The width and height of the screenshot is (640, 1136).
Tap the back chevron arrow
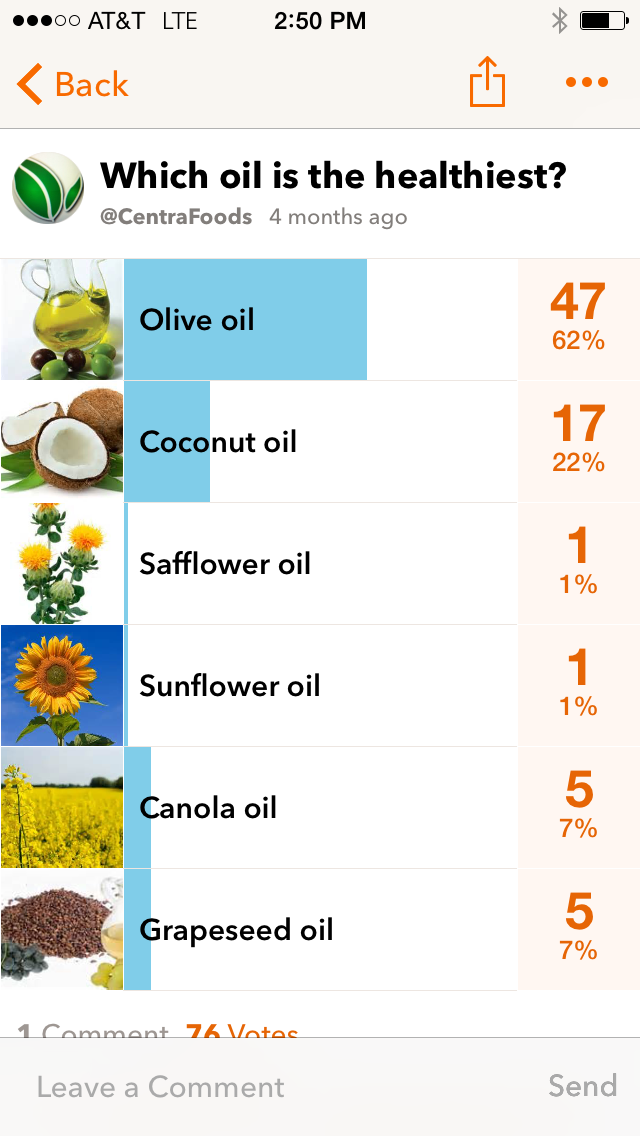coord(27,84)
